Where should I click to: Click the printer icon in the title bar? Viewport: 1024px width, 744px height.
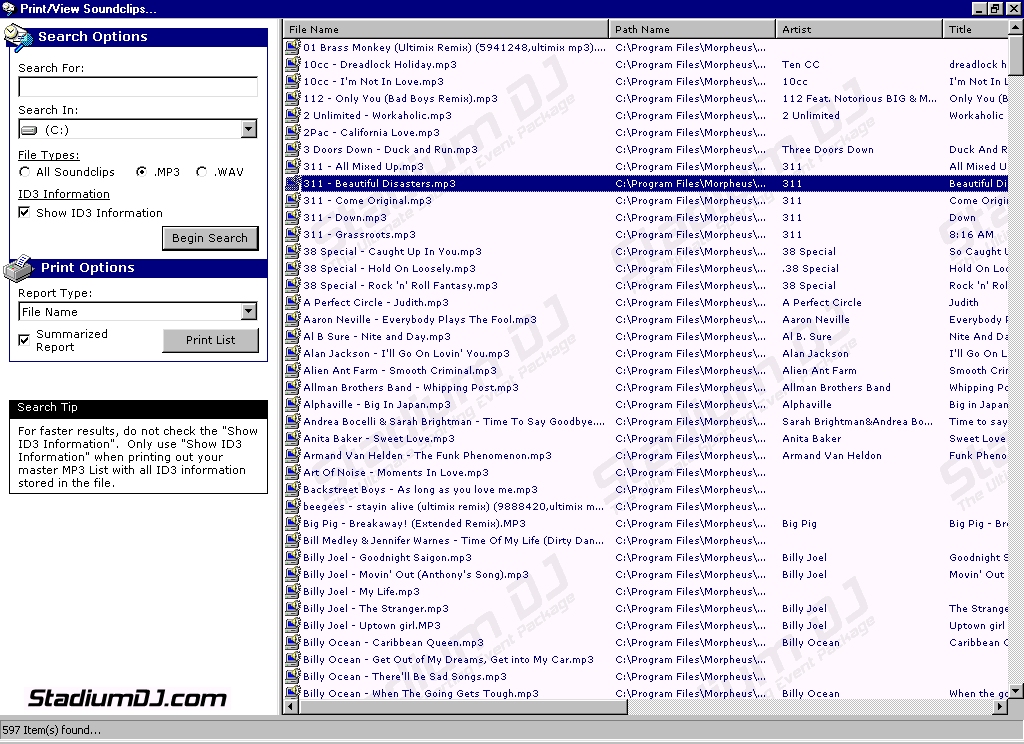(x=9, y=8)
